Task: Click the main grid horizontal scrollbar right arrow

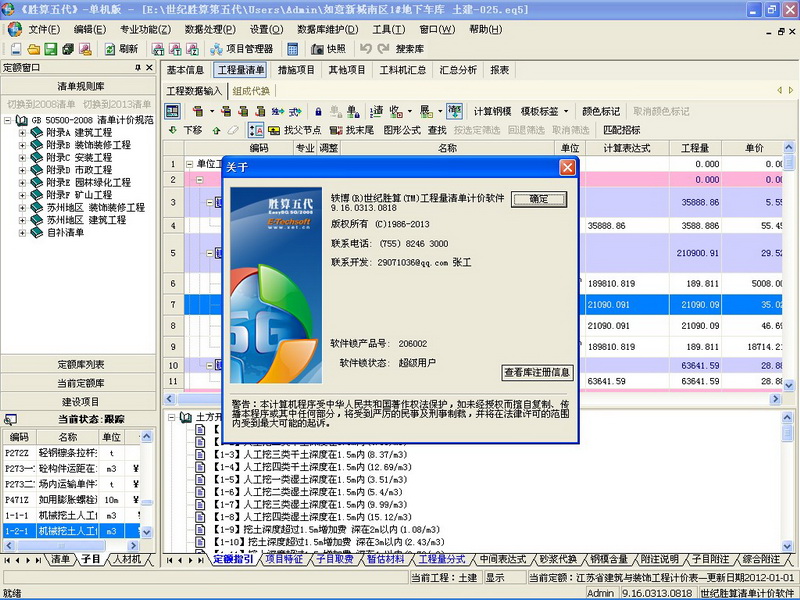Action: 776,399
